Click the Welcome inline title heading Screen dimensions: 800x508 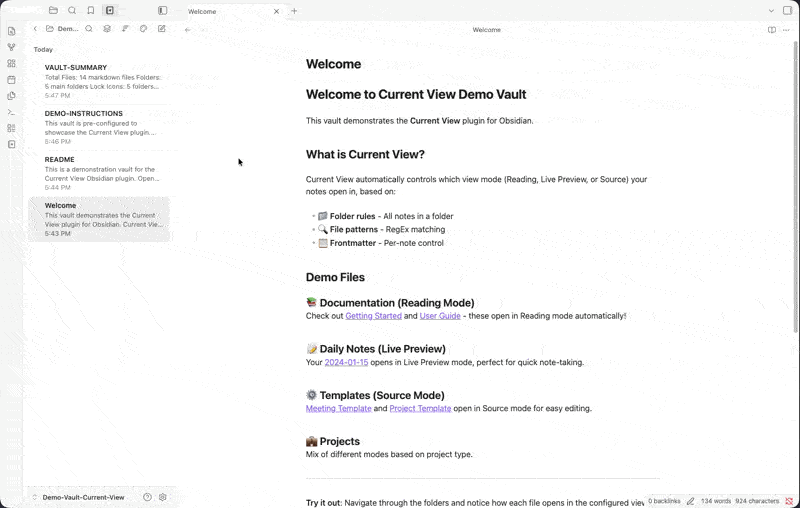coord(333,64)
